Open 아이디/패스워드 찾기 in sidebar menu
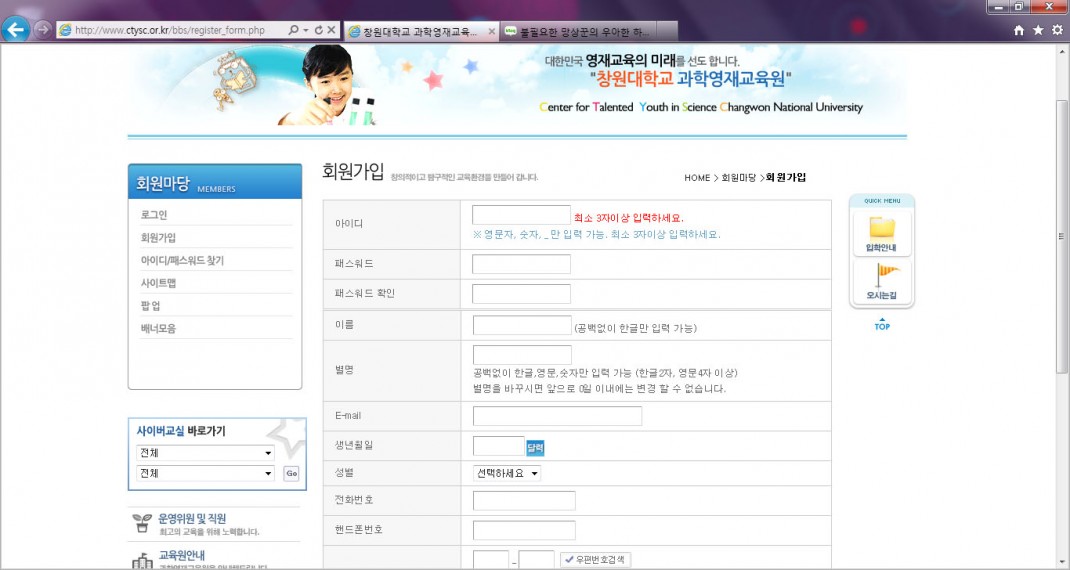Image resolution: width=1070 pixels, height=570 pixels. pyautogui.click(x=182, y=261)
